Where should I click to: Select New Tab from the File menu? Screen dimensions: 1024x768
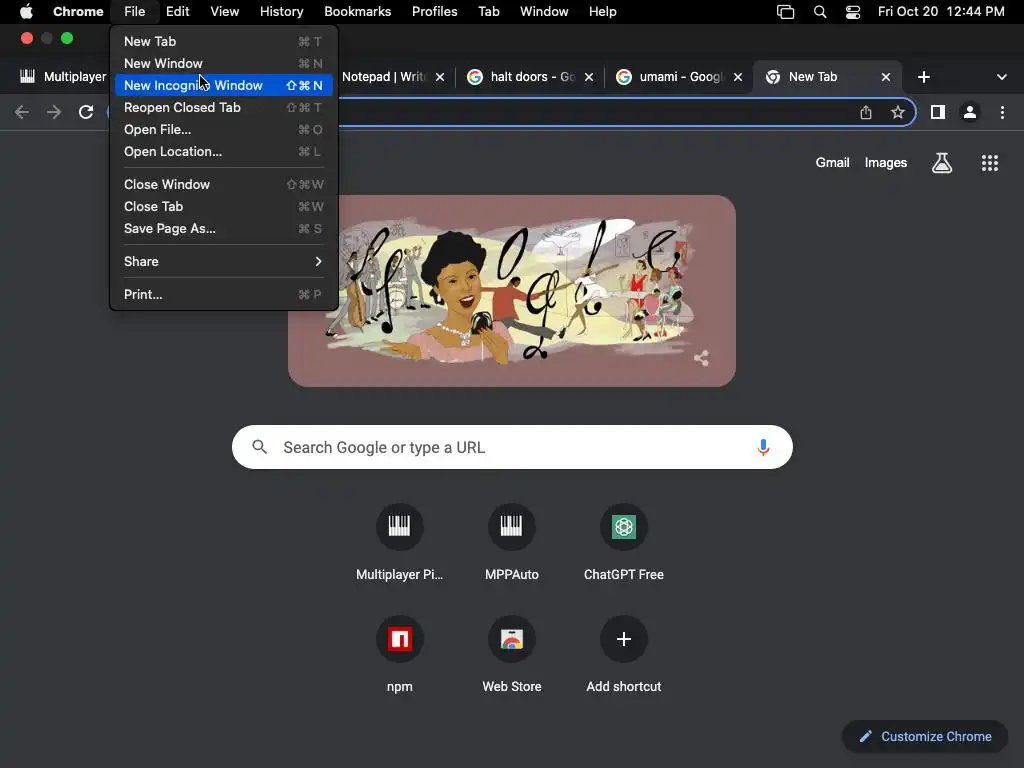[x=224, y=41]
